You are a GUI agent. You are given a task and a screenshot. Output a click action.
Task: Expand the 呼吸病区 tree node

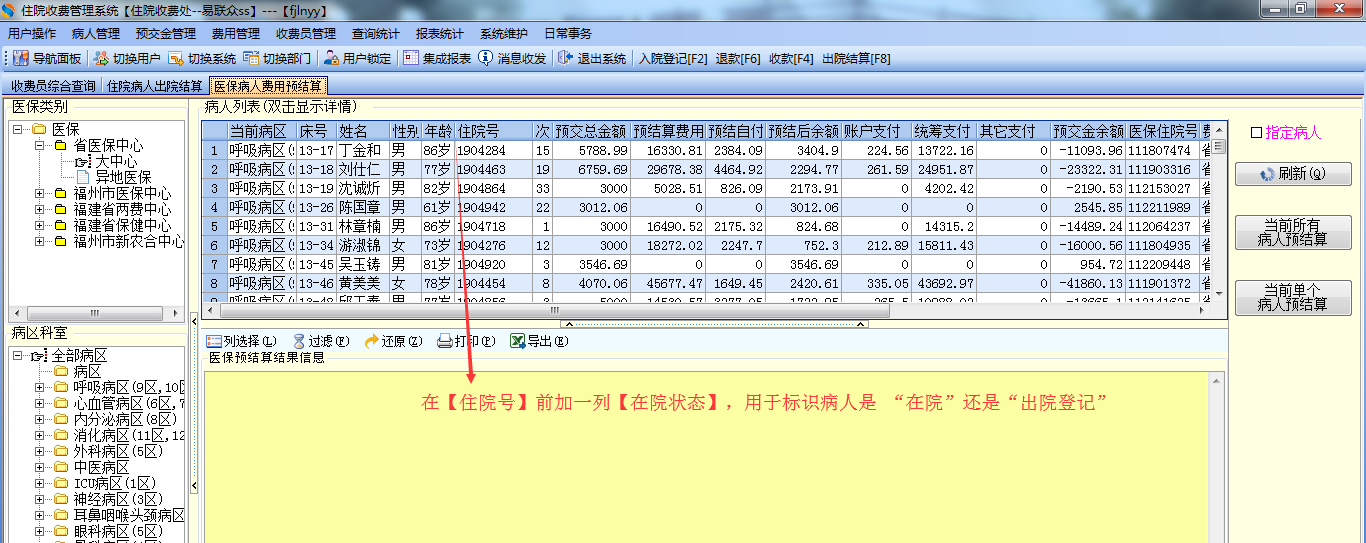click(x=40, y=388)
